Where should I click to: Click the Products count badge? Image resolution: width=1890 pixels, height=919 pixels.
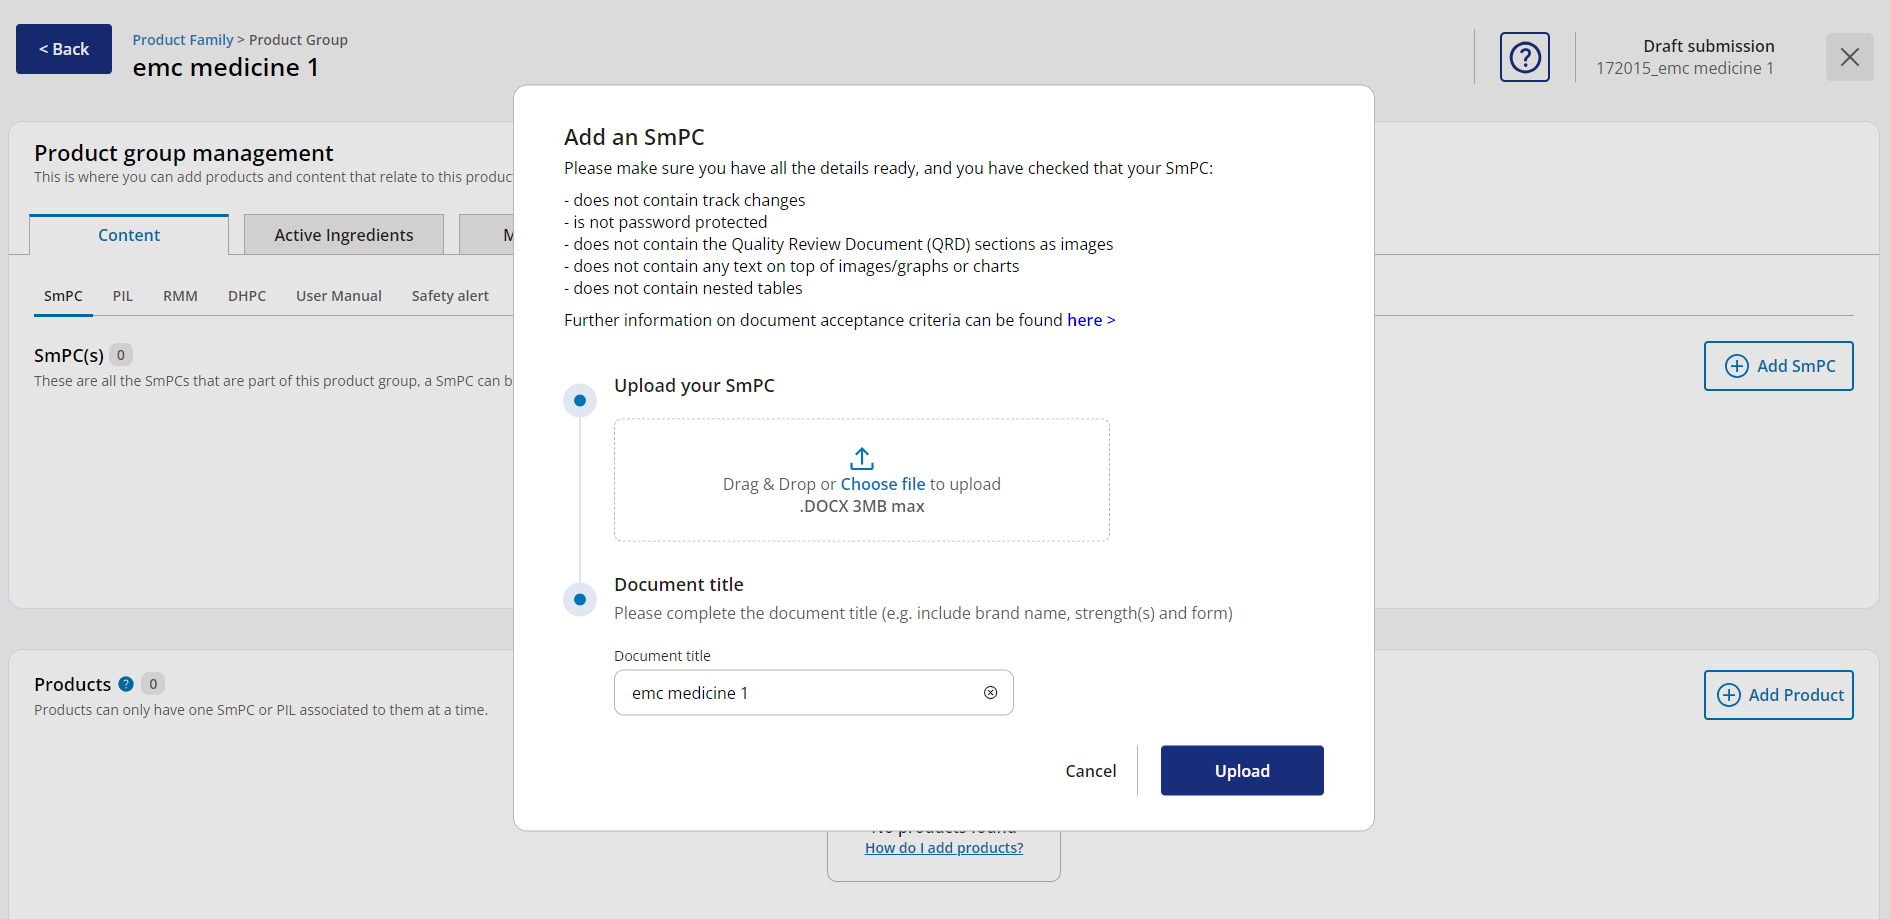(x=153, y=684)
